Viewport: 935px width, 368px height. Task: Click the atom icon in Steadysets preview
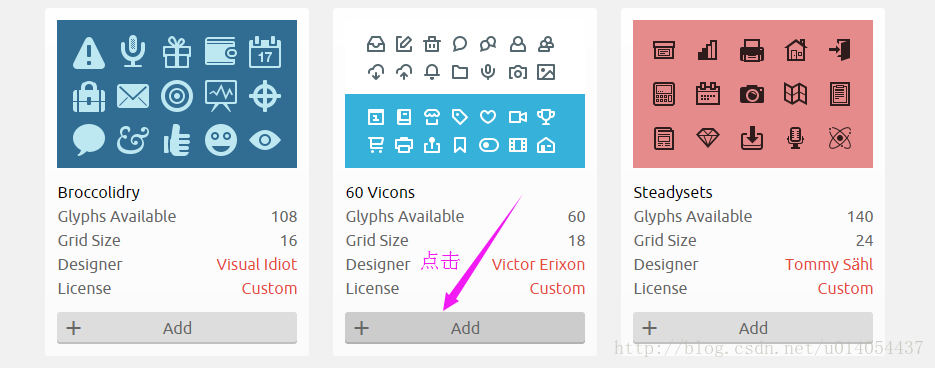click(x=840, y=138)
